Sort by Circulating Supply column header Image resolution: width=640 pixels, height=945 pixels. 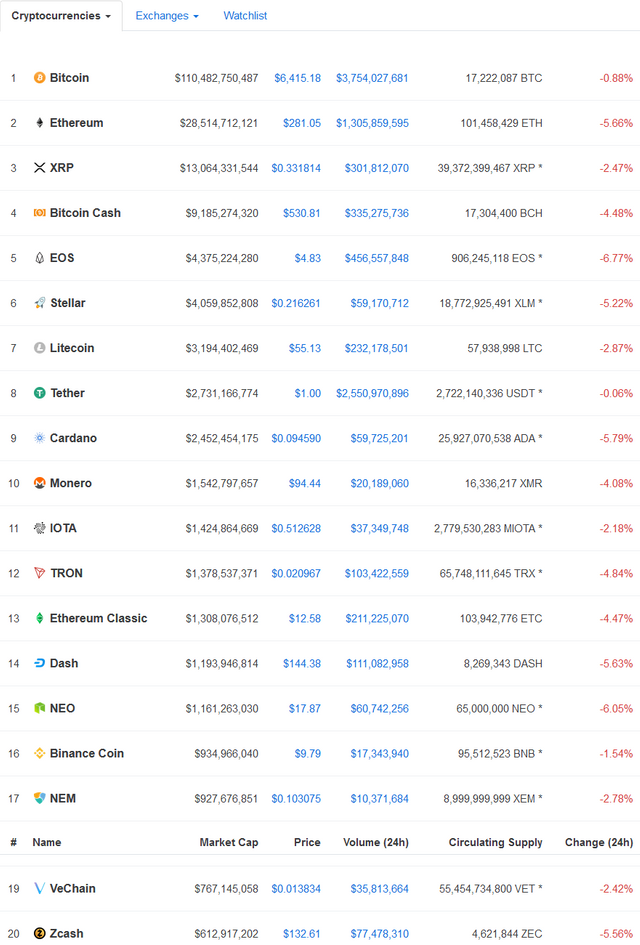[x=495, y=842]
